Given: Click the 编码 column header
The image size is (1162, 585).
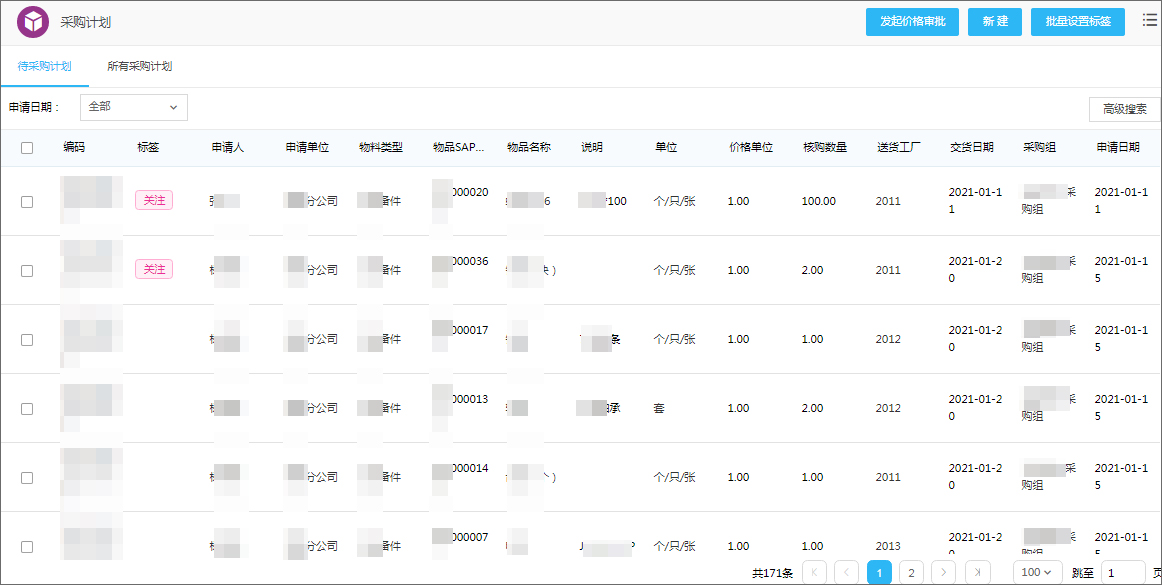Looking at the screenshot, I should 74,148.
